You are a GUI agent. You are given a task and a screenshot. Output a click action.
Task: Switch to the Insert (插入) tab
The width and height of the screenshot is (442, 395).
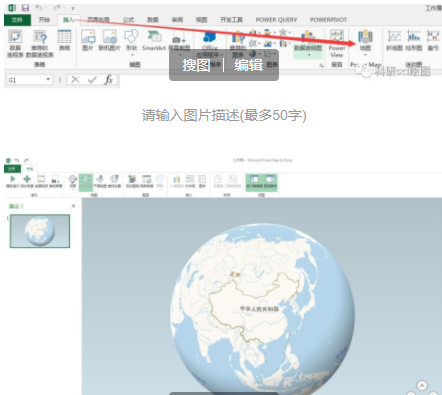click(x=68, y=20)
